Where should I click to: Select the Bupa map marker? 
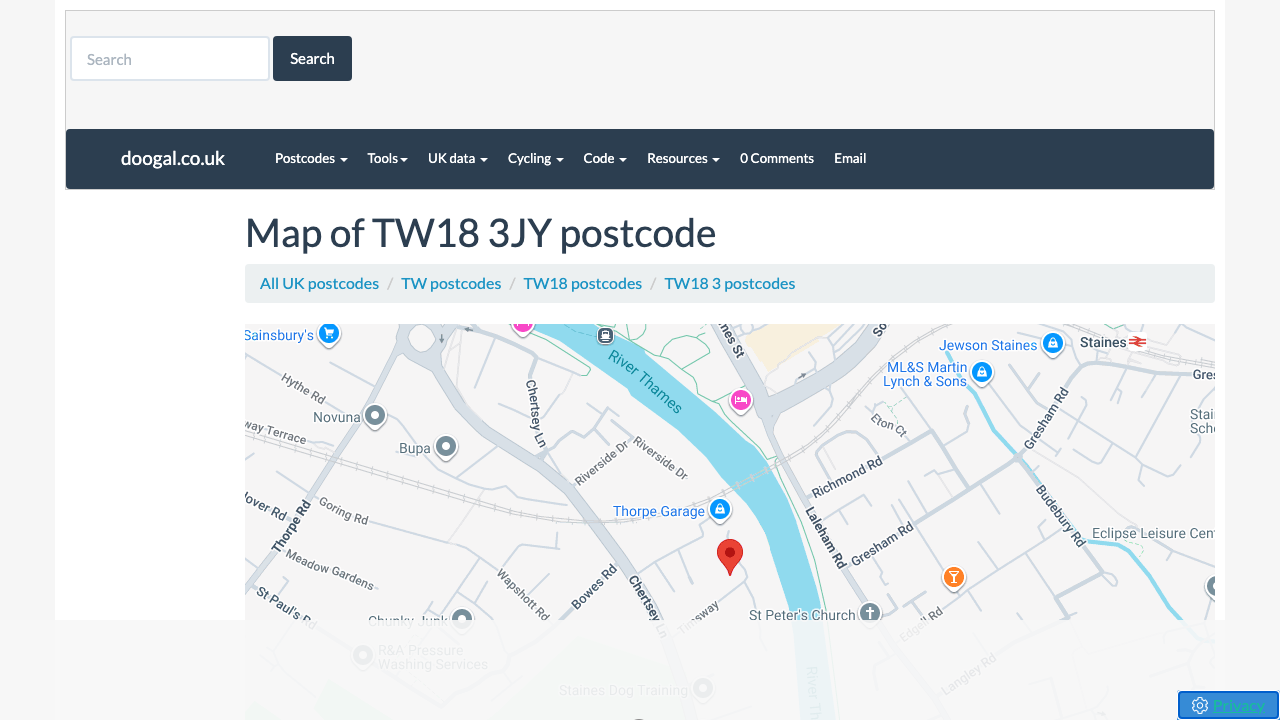coord(444,447)
